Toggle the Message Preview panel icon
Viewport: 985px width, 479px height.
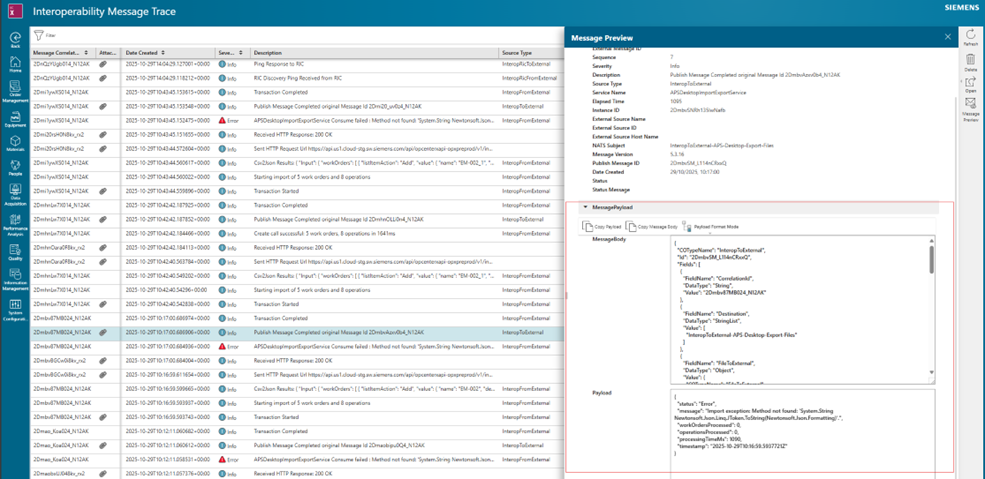click(x=970, y=108)
